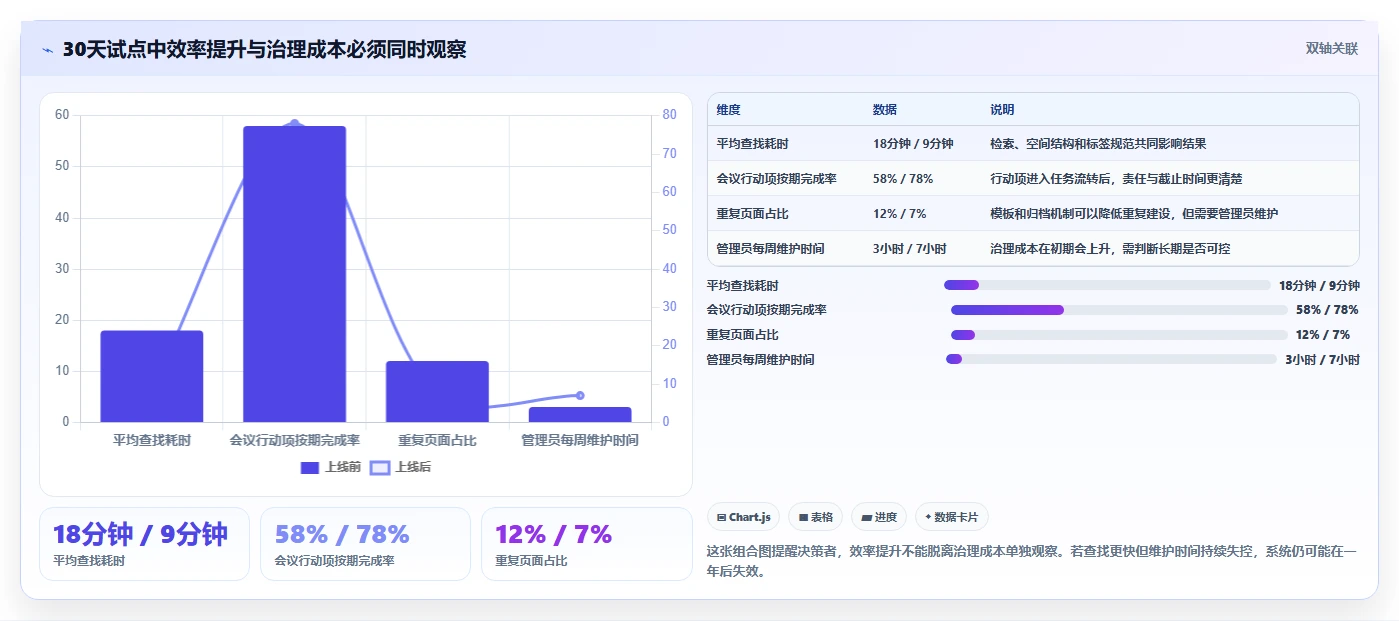Click table cell 平均查找耗时

click(x=753, y=144)
